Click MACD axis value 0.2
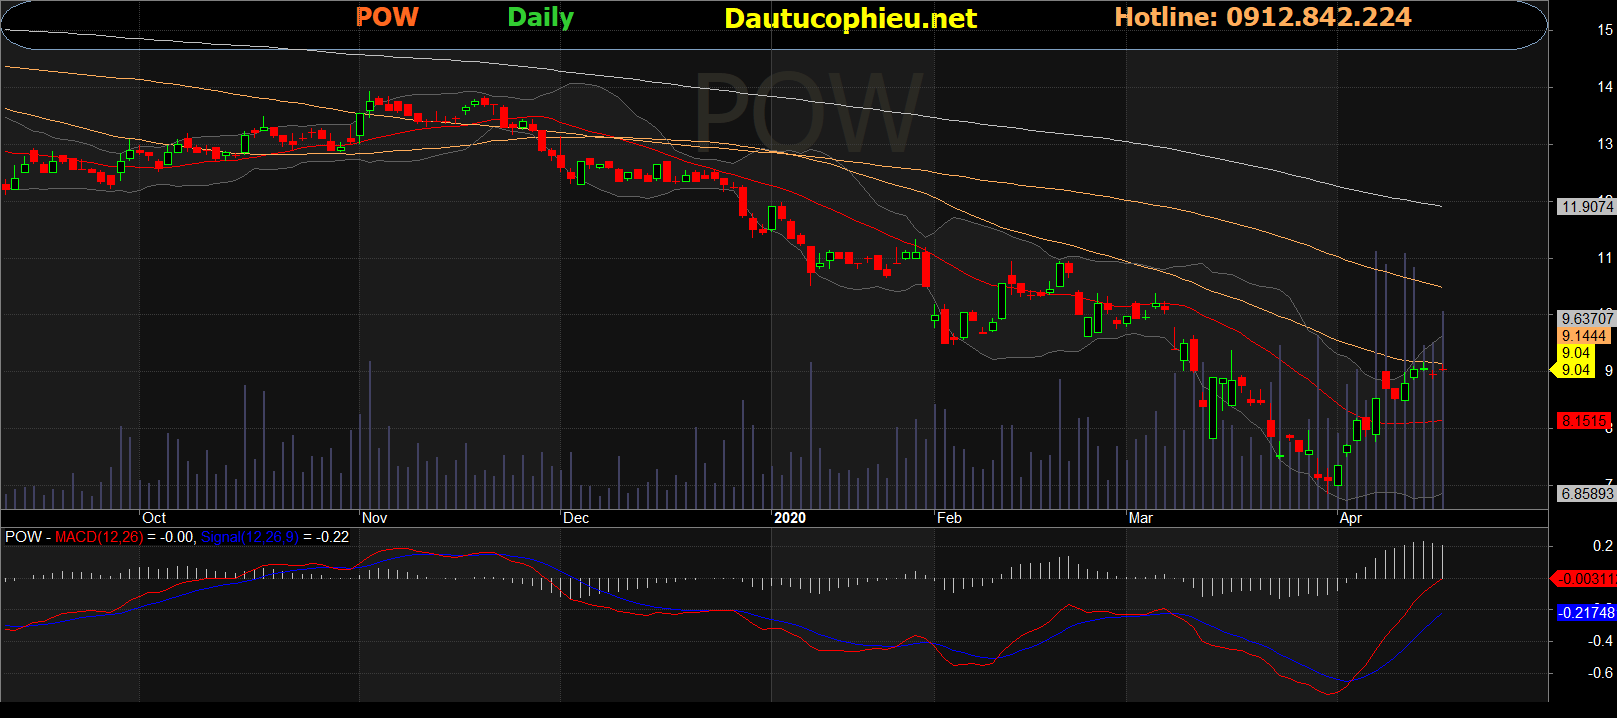 1602,546
